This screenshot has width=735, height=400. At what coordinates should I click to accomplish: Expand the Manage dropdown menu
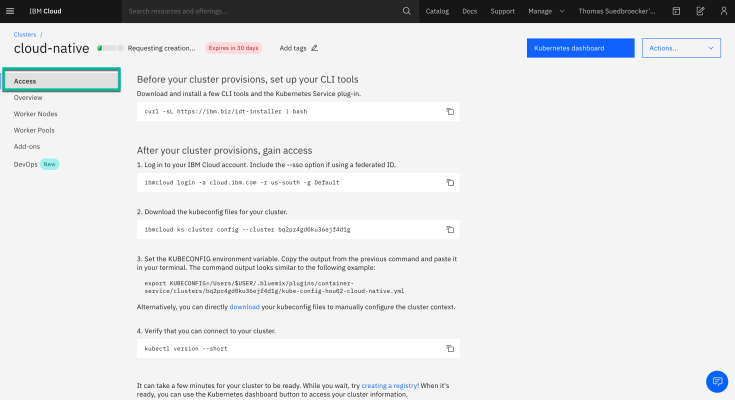tap(546, 11)
